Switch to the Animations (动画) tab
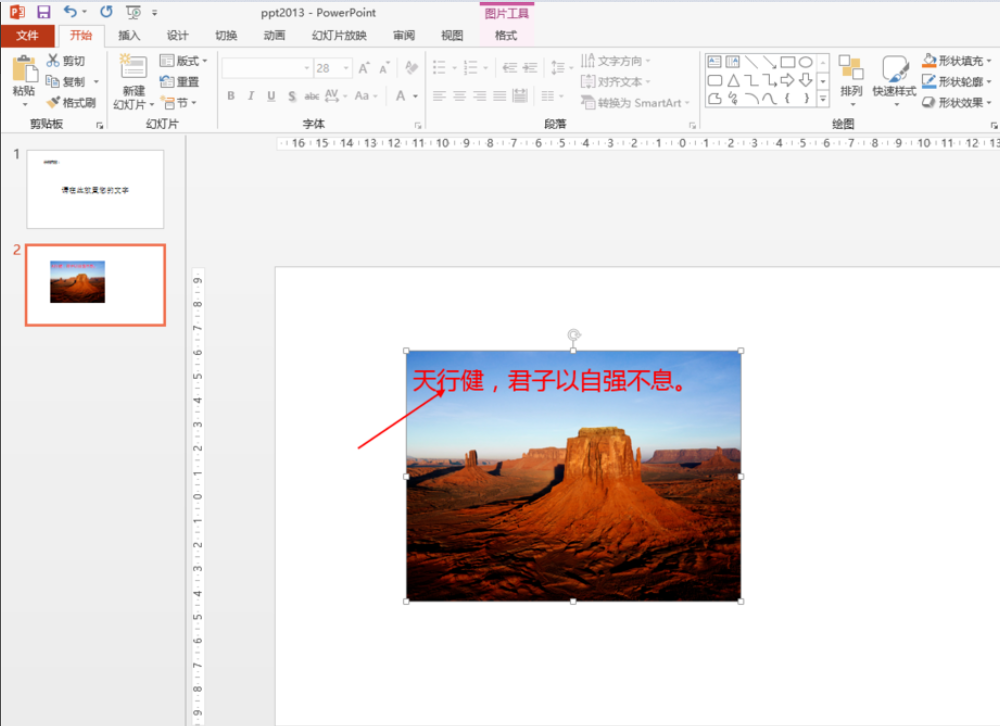1000x726 pixels. pyautogui.click(x=274, y=36)
